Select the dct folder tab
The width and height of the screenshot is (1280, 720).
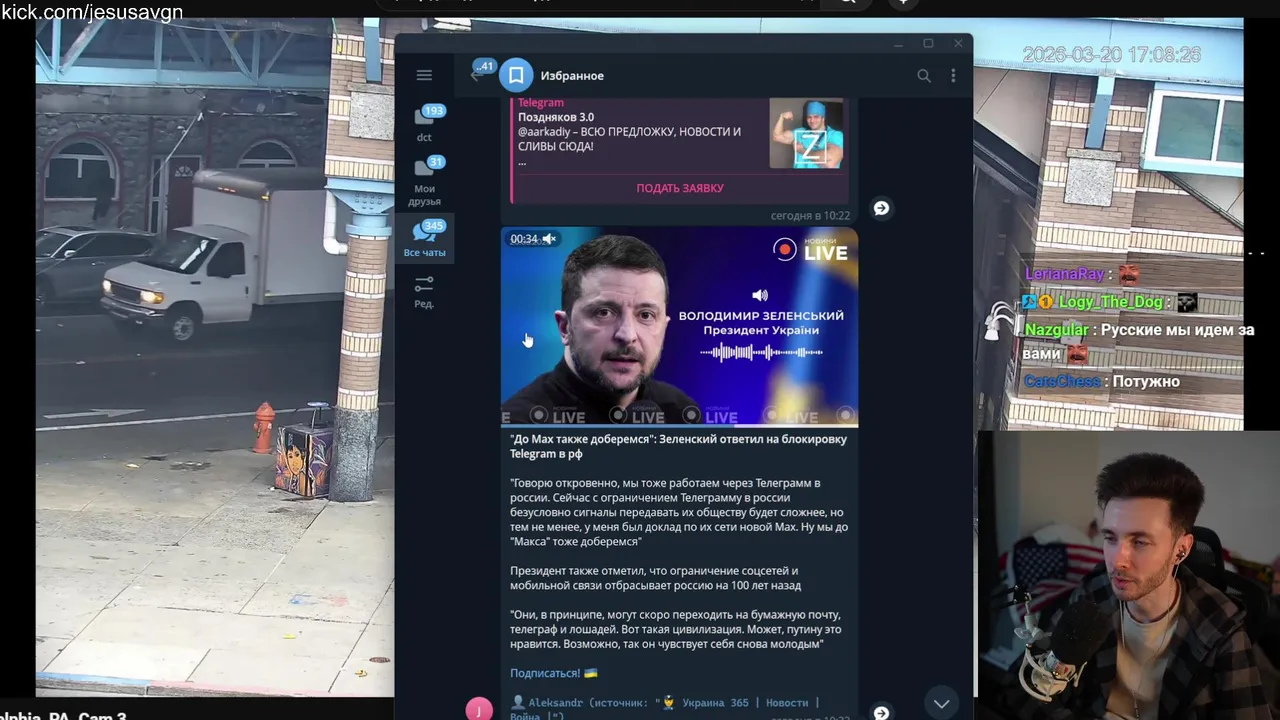click(424, 124)
